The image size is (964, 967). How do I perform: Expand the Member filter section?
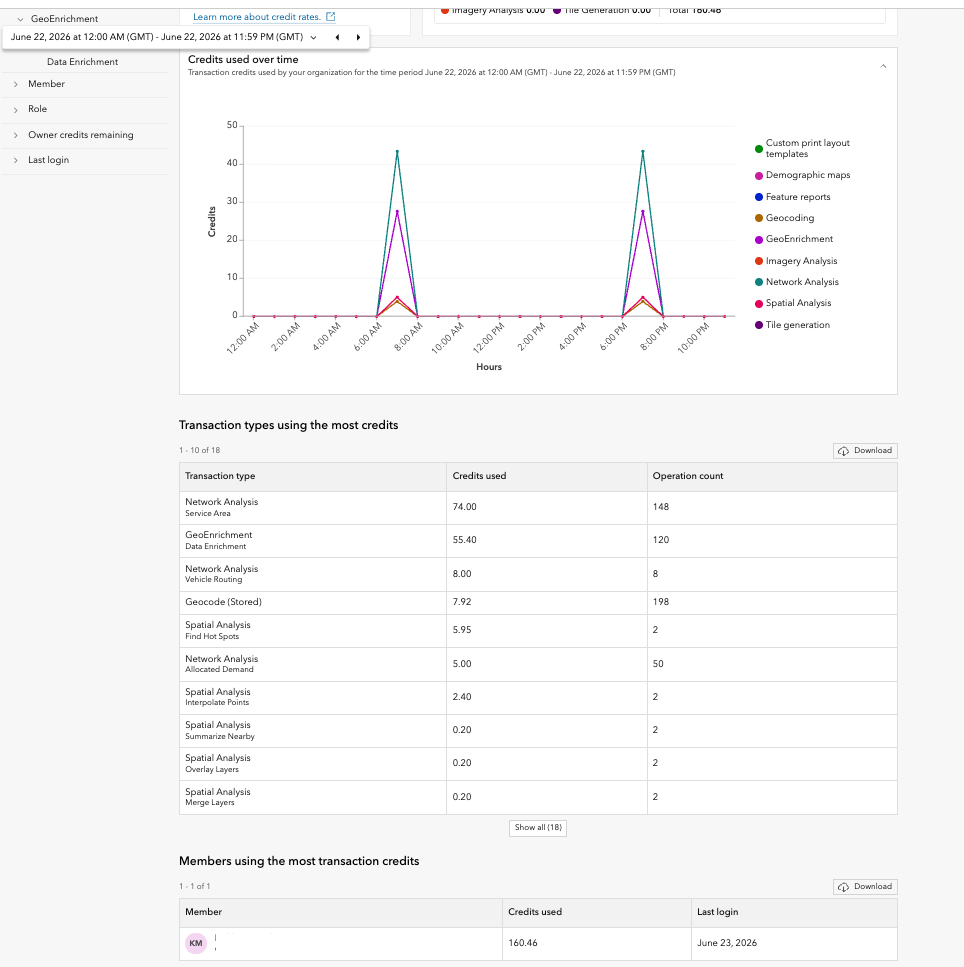click(85, 84)
